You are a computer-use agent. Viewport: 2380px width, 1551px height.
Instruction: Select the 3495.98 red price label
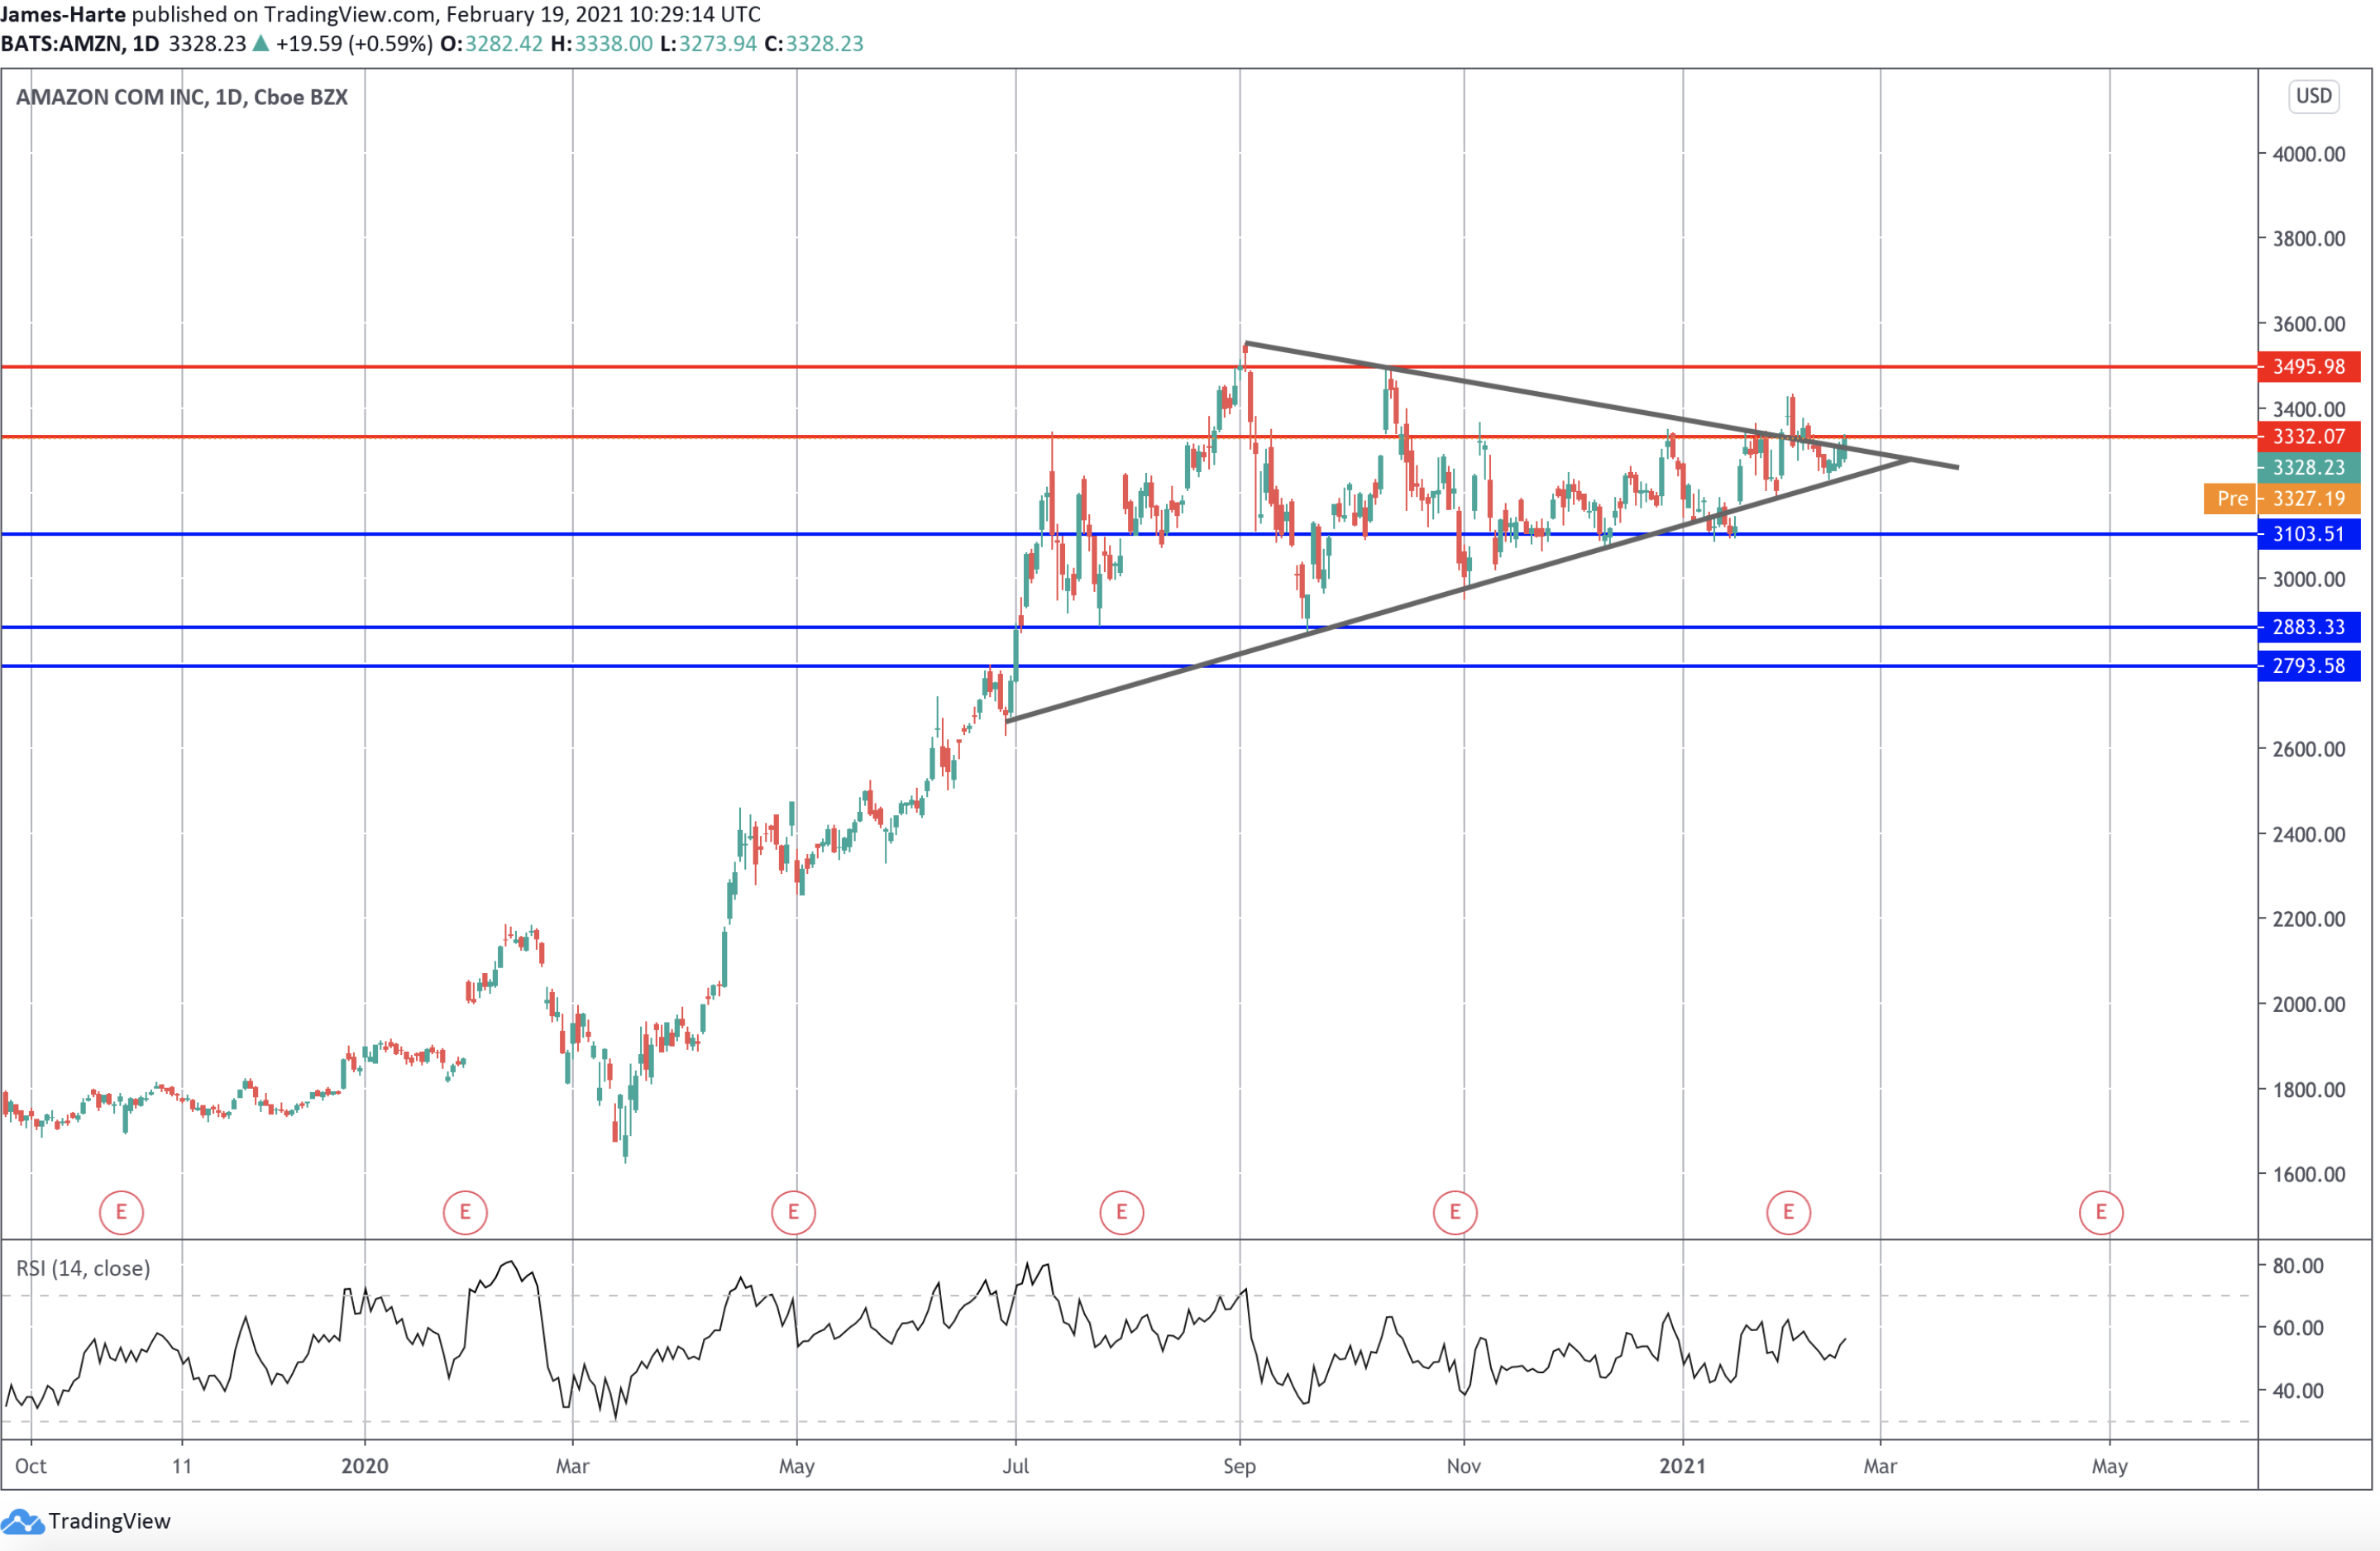[x=2308, y=366]
